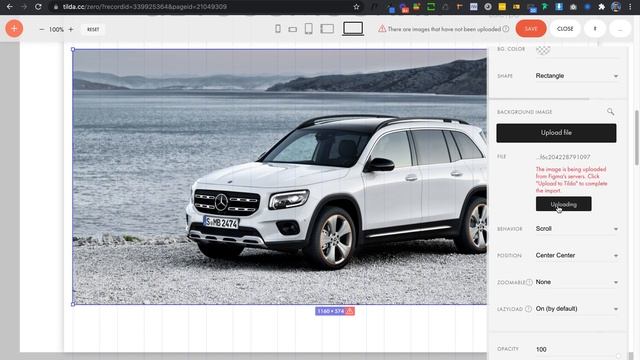Close the Zero block editor
Image resolution: width=640 pixels, height=360 pixels.
(x=565, y=29)
